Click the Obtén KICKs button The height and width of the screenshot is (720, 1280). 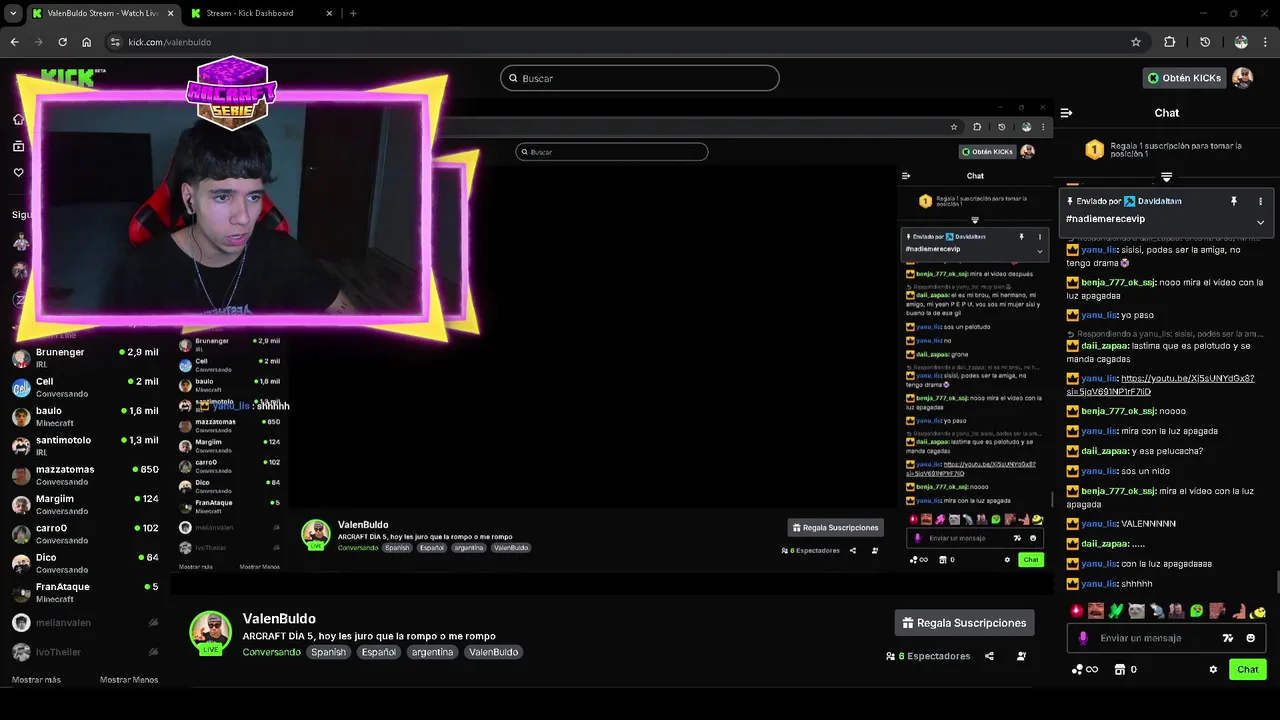coord(1184,78)
